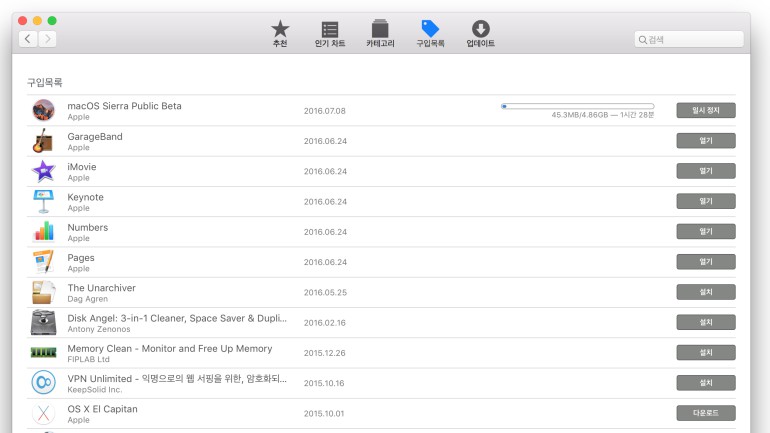Click the Keynote podium icon
This screenshot has height=433, width=770.
[43, 201]
